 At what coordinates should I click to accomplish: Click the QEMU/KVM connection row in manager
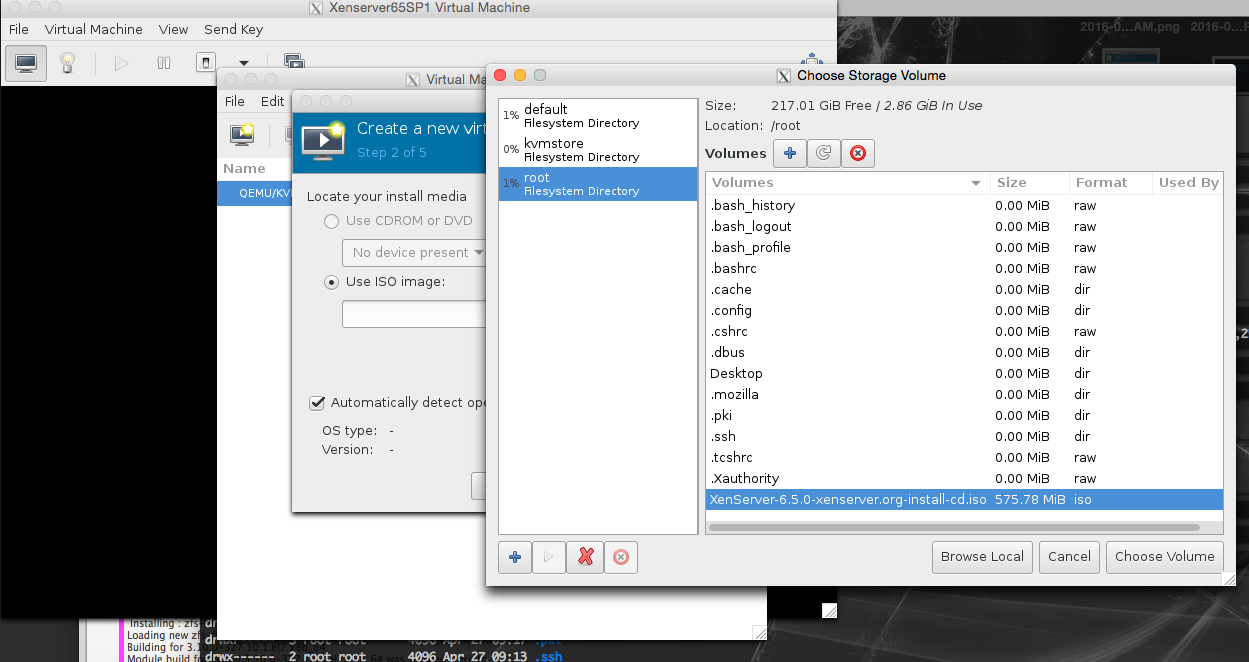[x=254, y=193]
